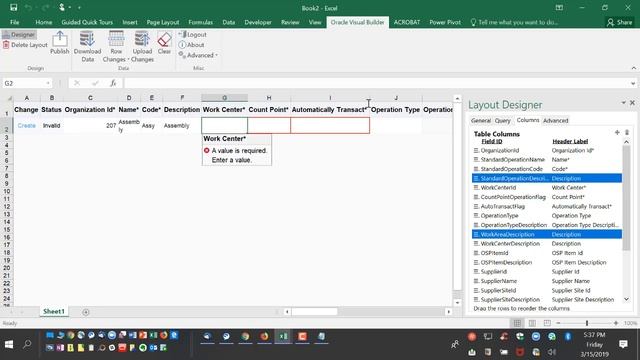Click the horizontal sheet scrollbar
This screenshot has height=360, width=640.
pyautogui.click(x=314, y=312)
